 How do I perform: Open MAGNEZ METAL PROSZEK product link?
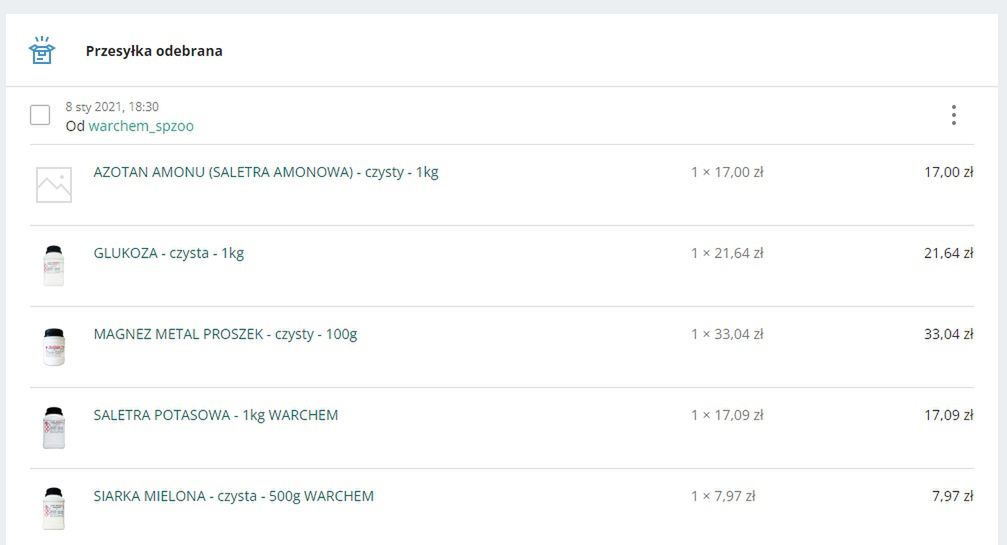[225, 334]
